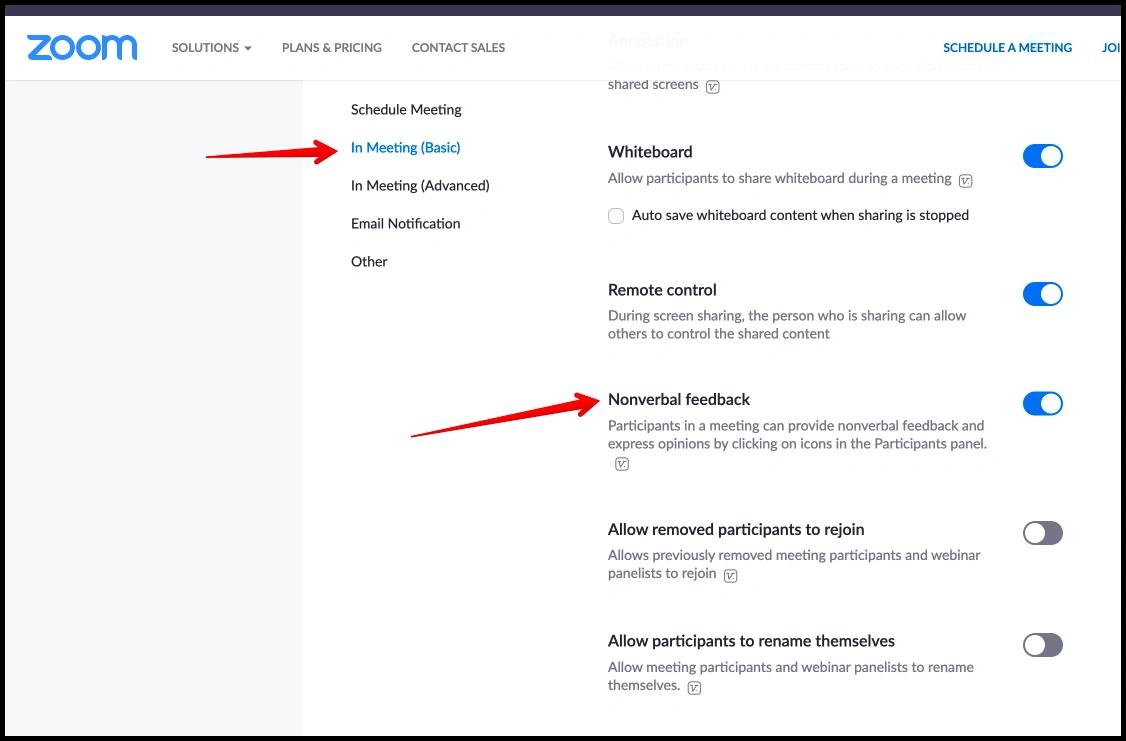Open Plans & Pricing page
Image resolution: width=1126 pixels, height=741 pixels.
click(332, 47)
